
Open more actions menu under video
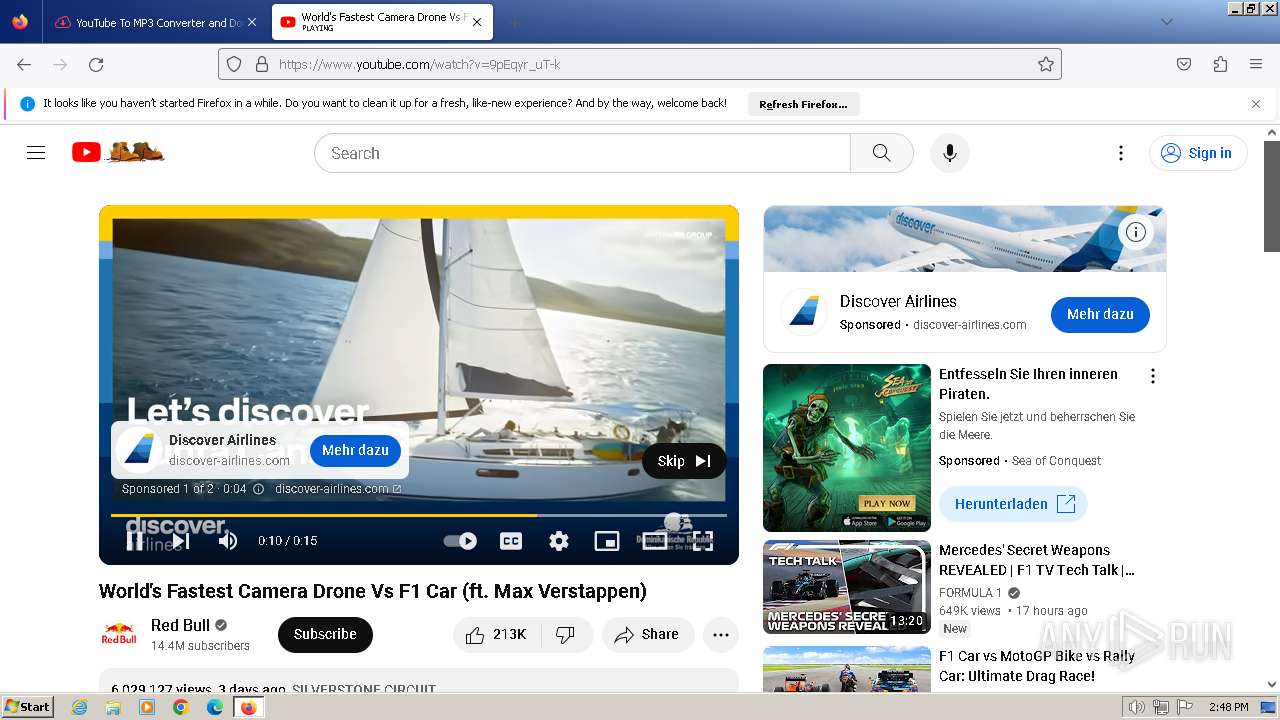(x=721, y=635)
